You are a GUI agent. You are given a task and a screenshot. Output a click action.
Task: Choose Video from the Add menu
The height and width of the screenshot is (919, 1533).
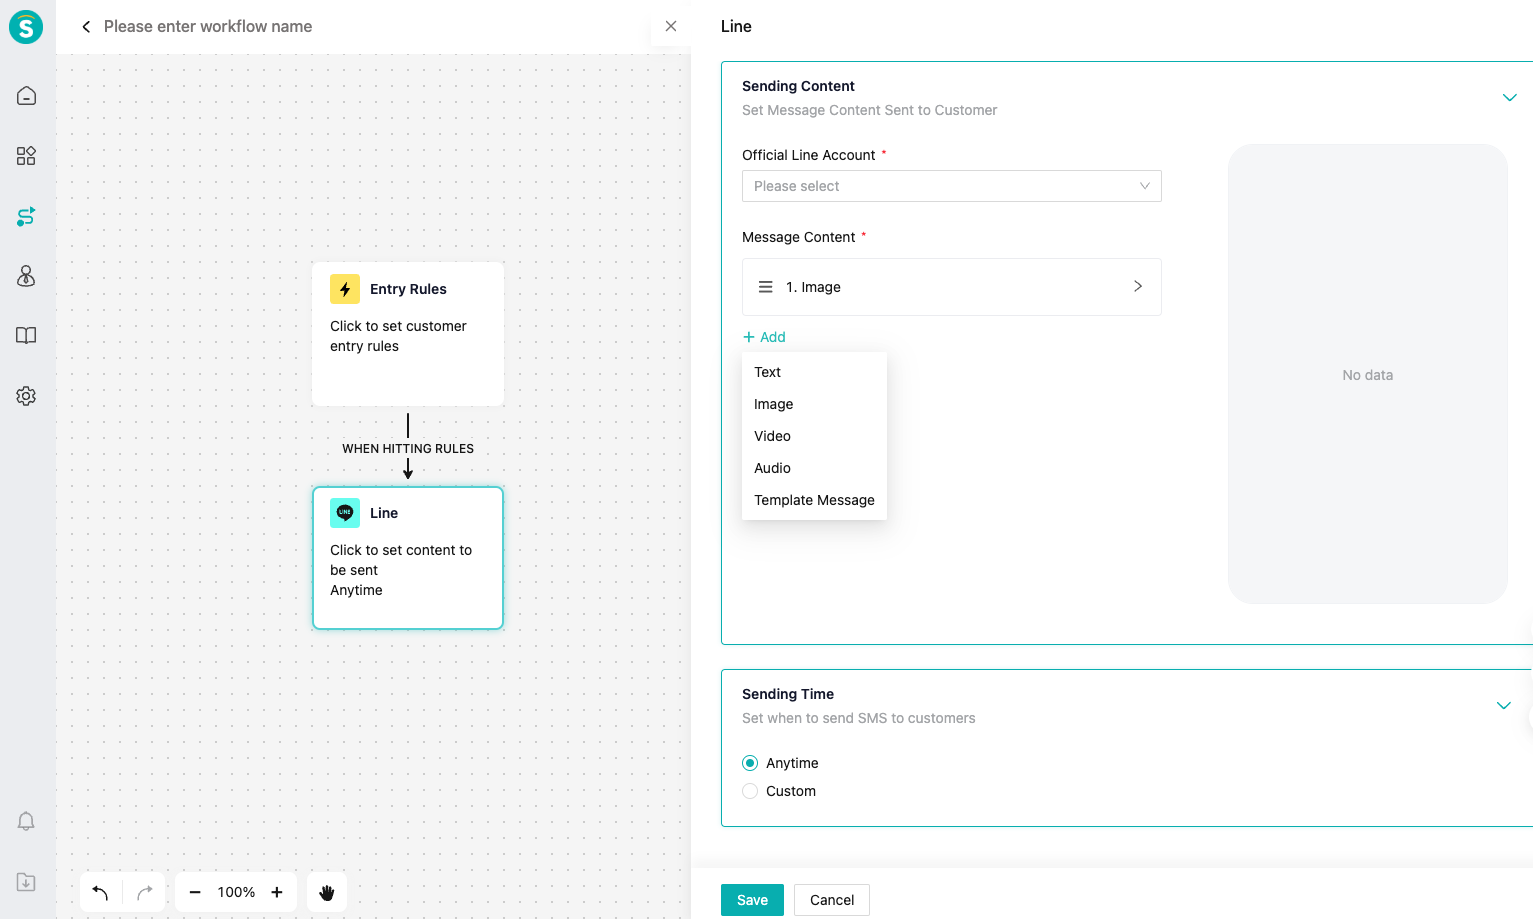(x=814, y=436)
